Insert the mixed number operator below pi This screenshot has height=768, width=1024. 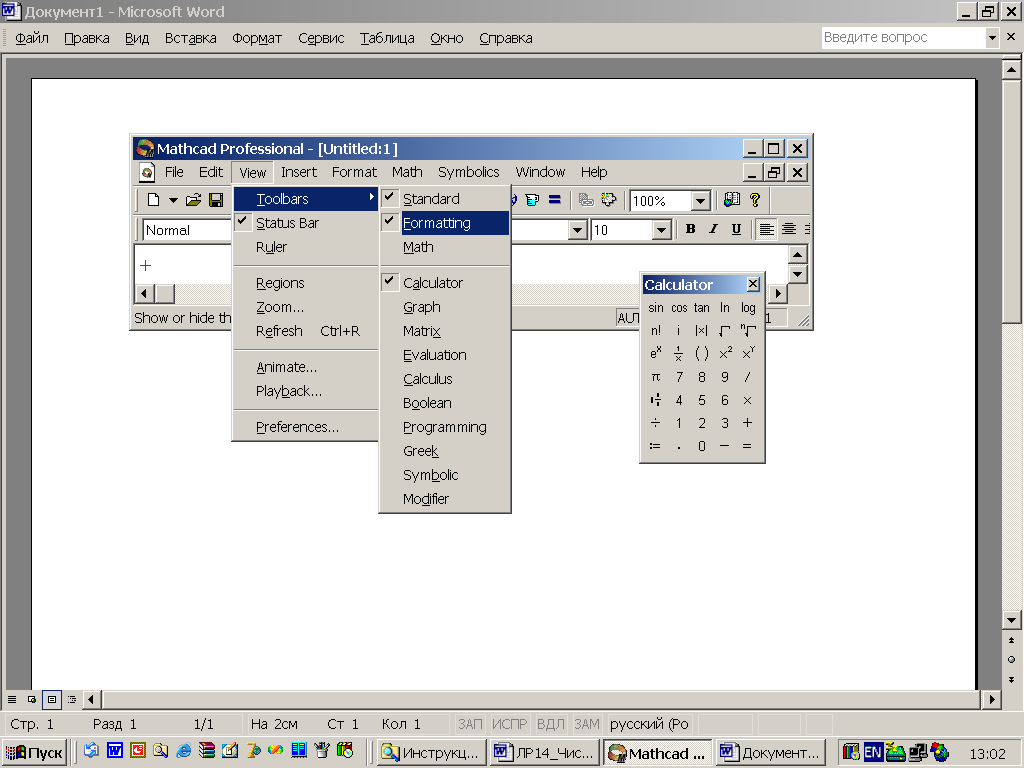[656, 400]
